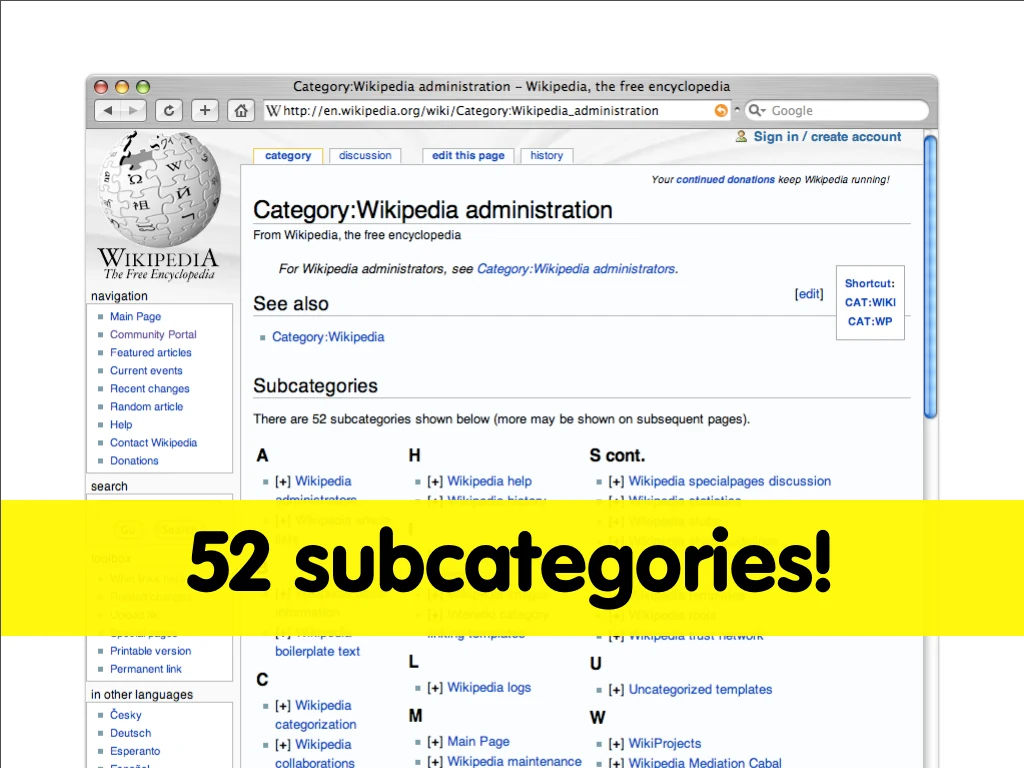Image resolution: width=1024 pixels, height=768 pixels.
Task: Open the Donations link
Action: click(134, 460)
